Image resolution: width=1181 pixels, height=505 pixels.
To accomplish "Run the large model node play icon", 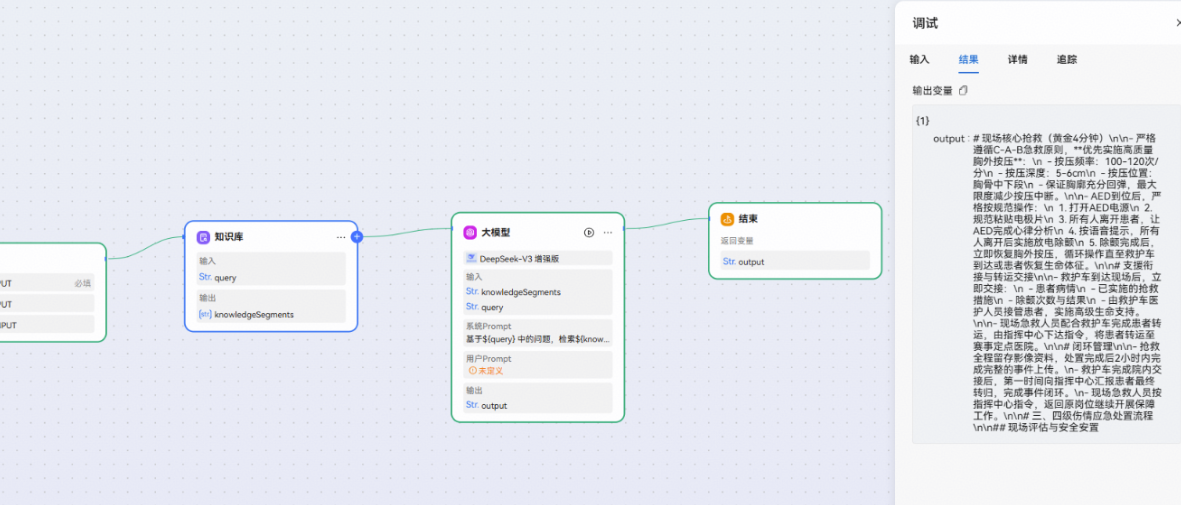I will 589,232.
